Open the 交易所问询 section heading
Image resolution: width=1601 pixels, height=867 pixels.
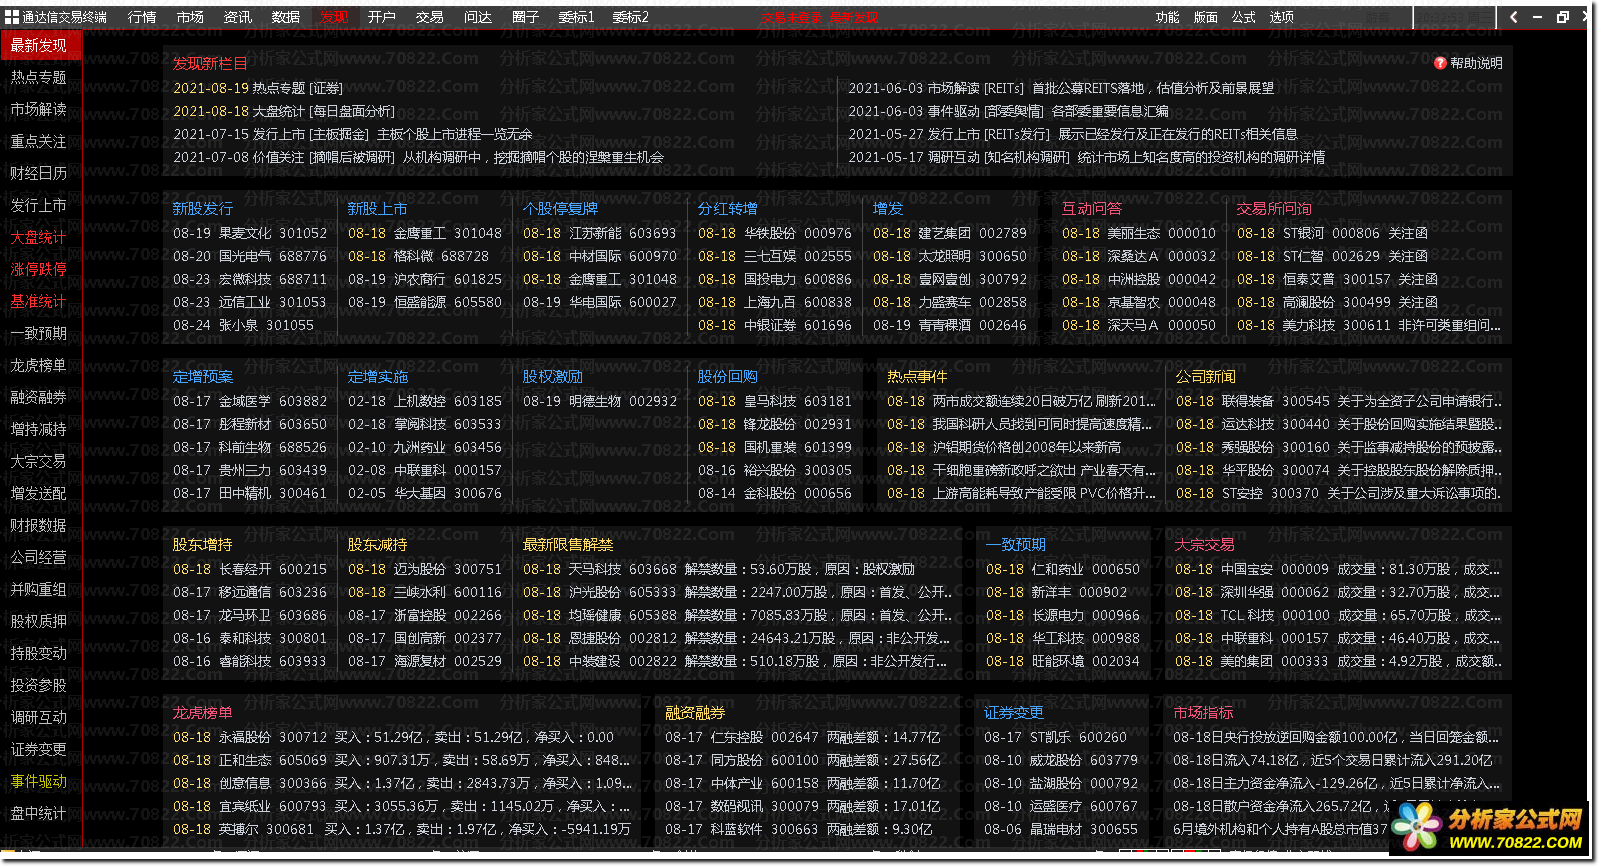tap(1274, 208)
